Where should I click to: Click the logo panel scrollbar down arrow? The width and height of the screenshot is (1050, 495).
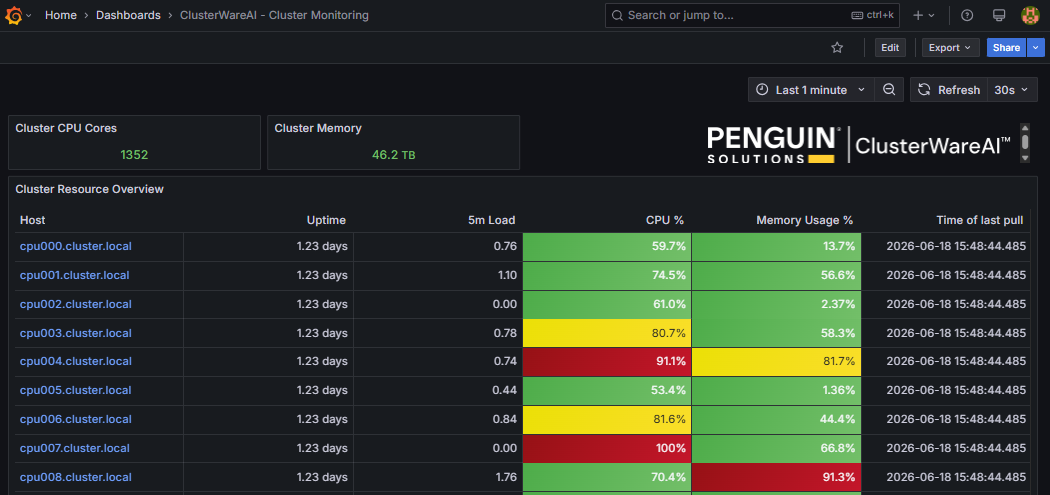click(x=1025, y=158)
